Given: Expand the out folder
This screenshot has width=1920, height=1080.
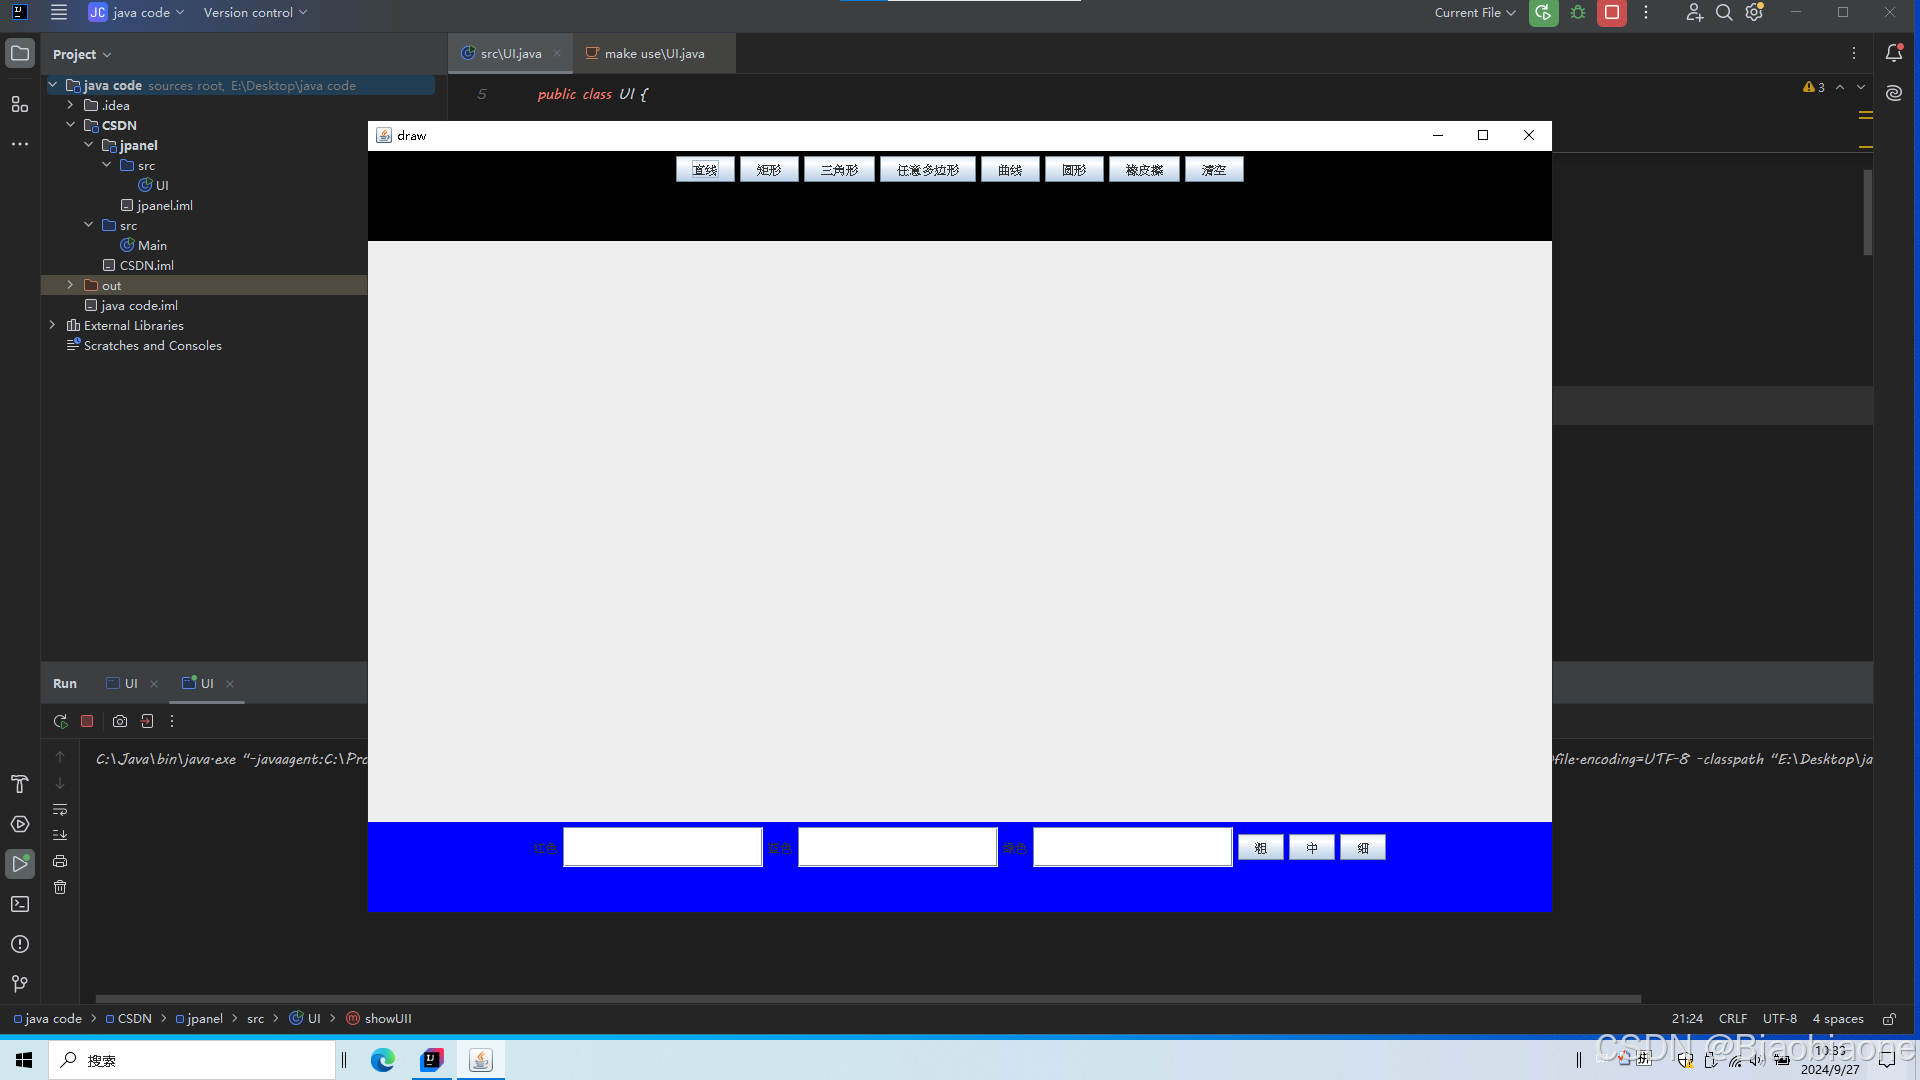Looking at the screenshot, I should 70,285.
